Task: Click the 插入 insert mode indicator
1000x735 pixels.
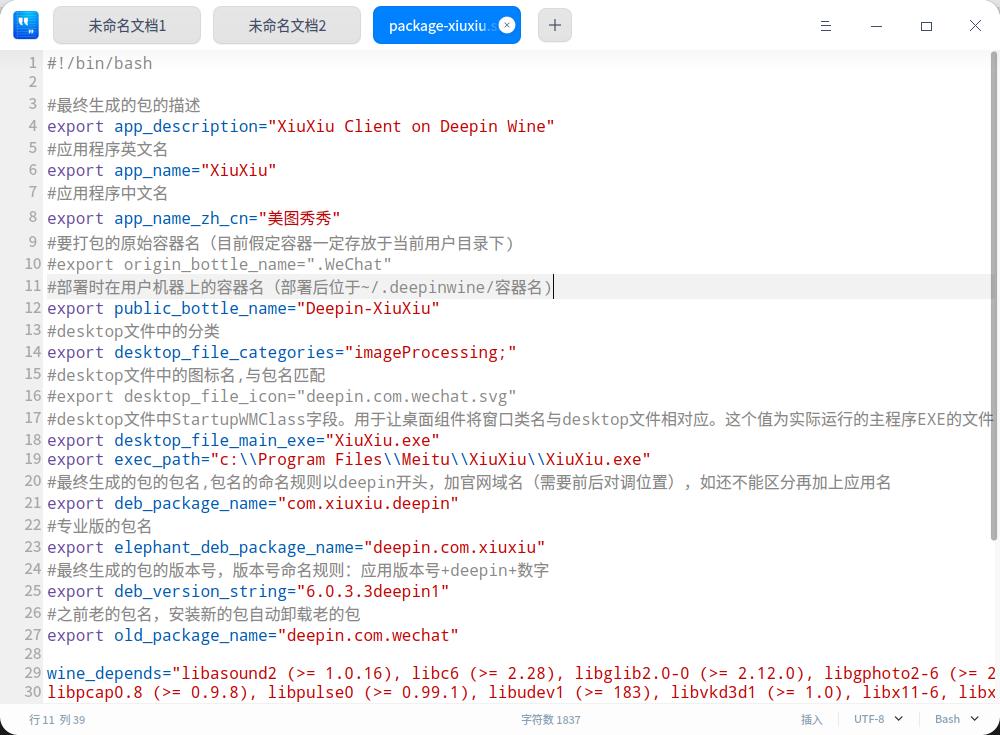Action: point(811,720)
